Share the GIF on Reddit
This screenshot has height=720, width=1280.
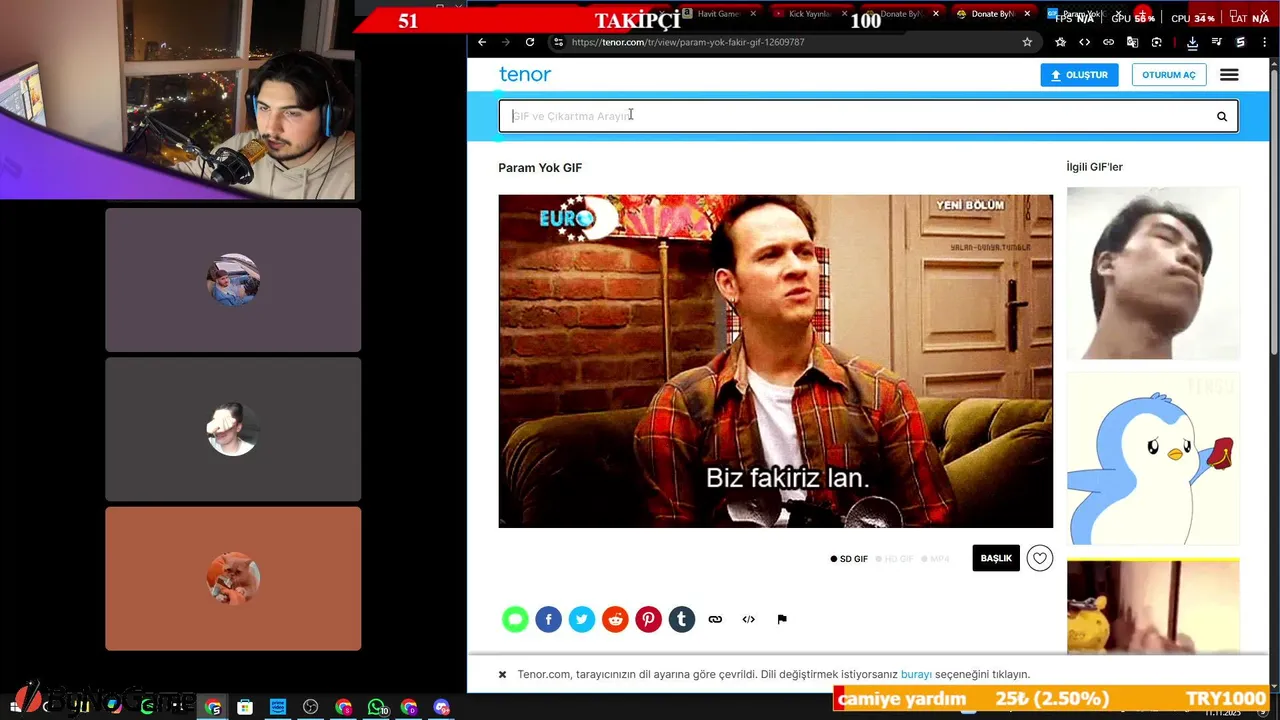[x=615, y=620]
